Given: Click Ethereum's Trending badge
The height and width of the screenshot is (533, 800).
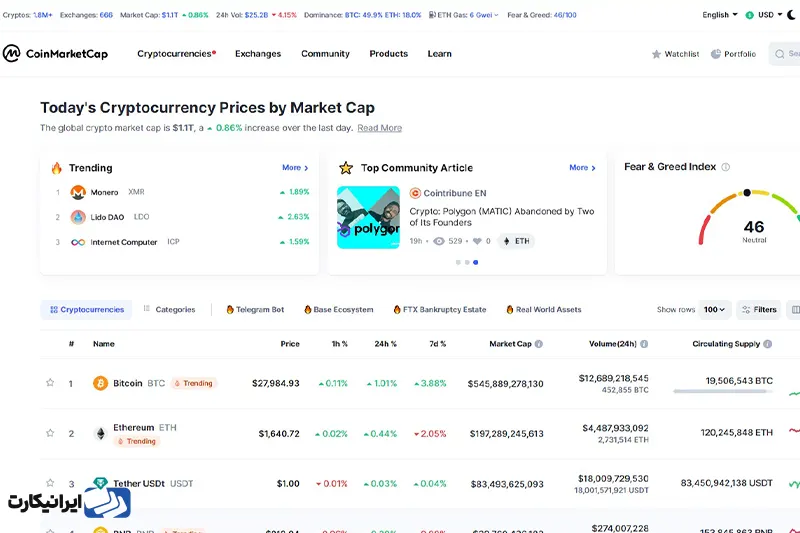Looking at the screenshot, I should [137, 441].
